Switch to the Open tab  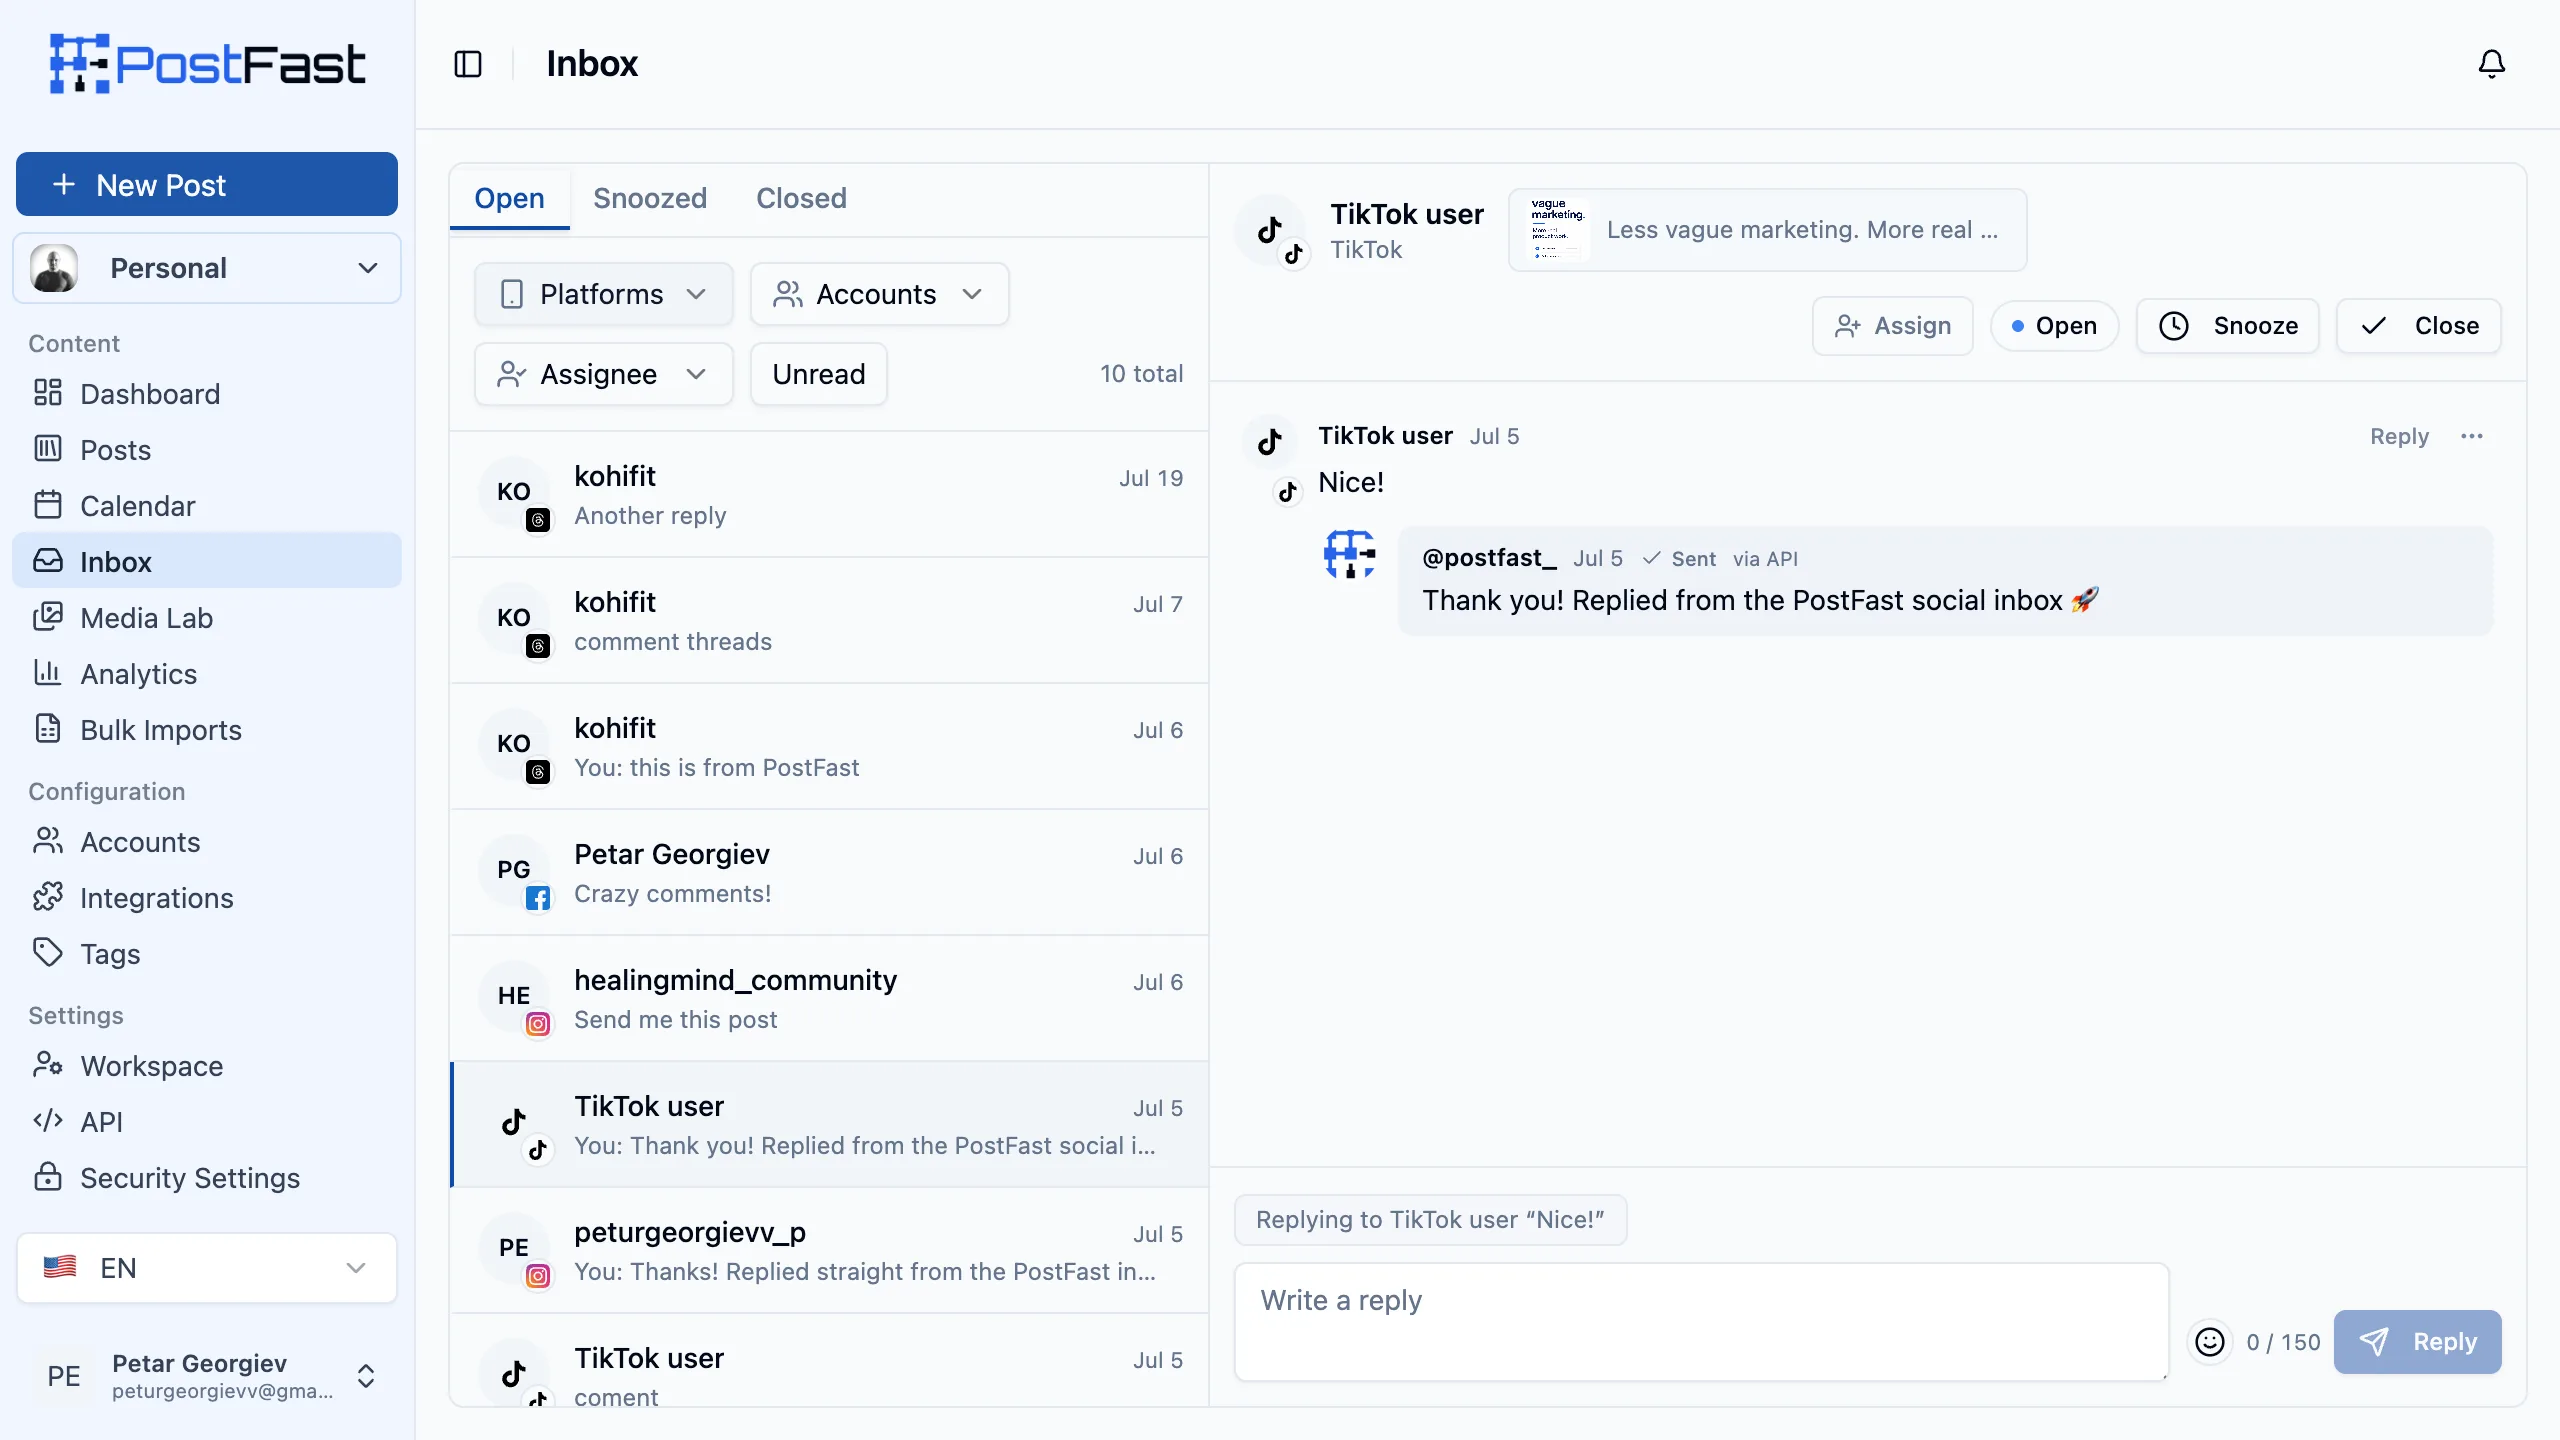(509, 198)
